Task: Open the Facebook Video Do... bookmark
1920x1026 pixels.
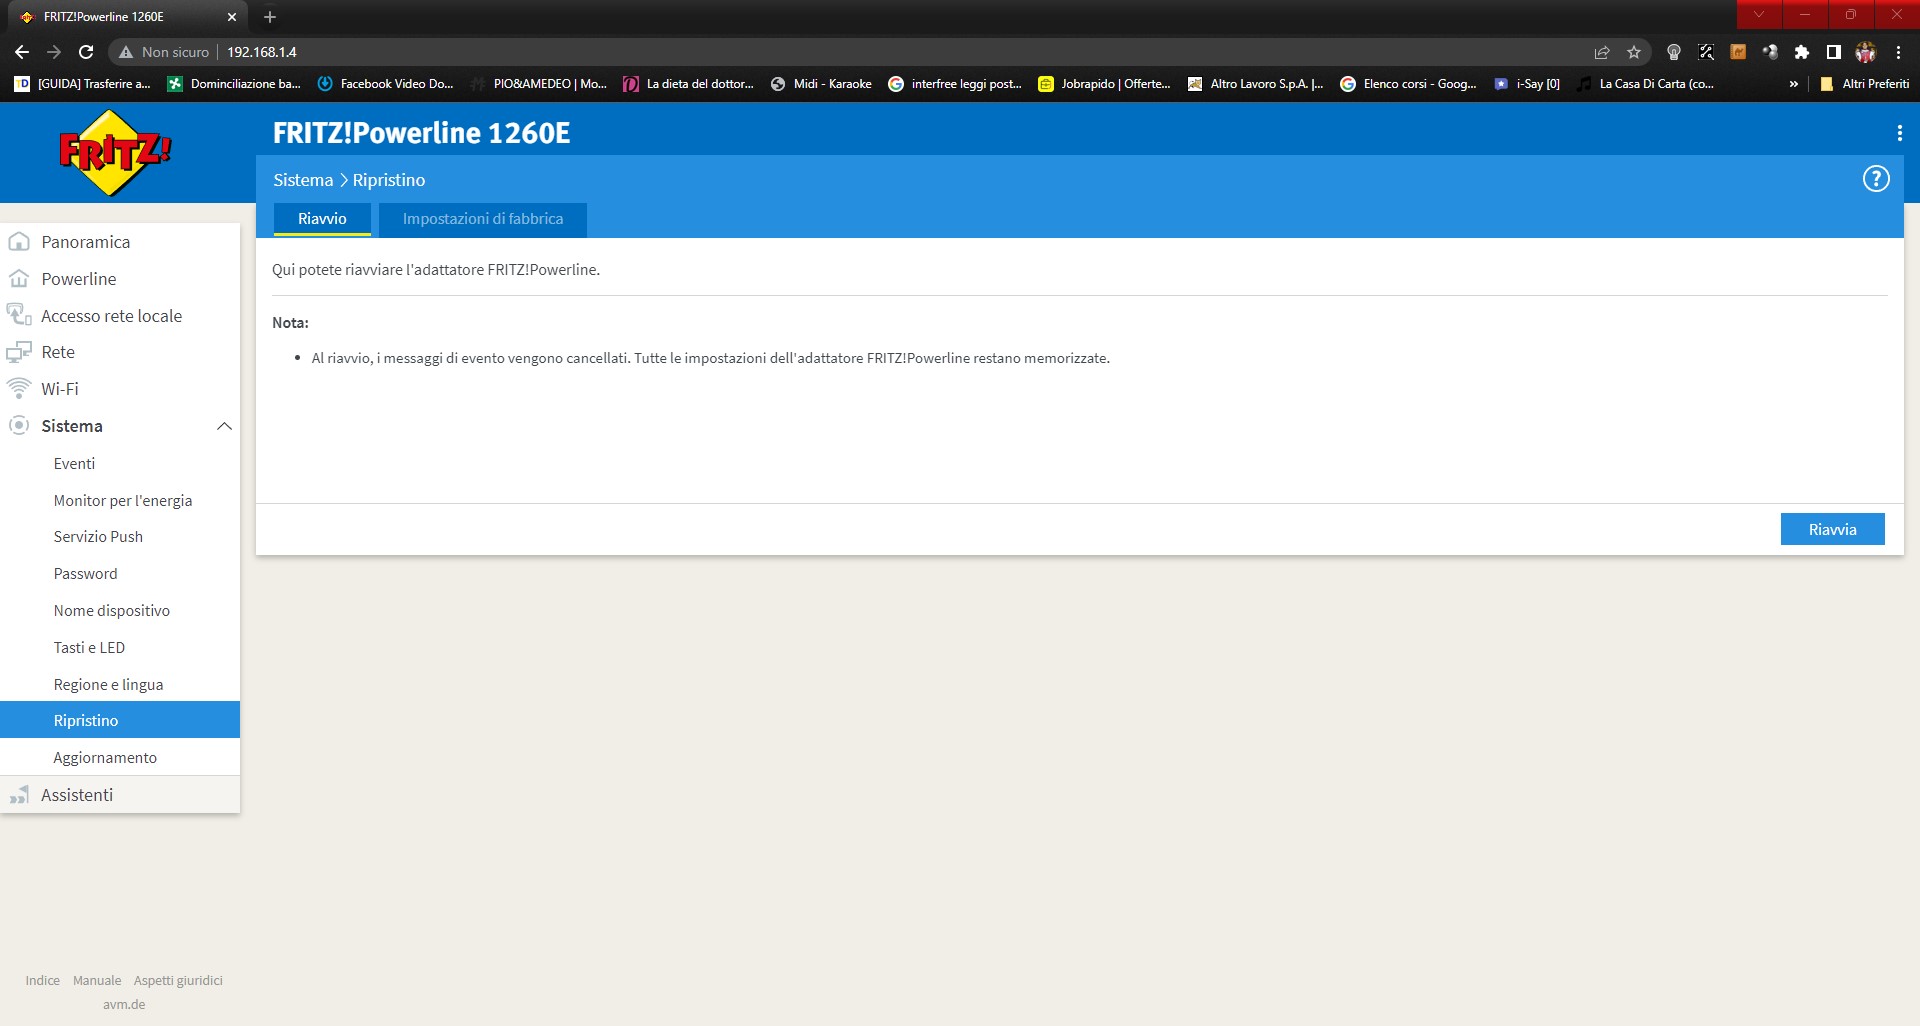Action: [385, 84]
